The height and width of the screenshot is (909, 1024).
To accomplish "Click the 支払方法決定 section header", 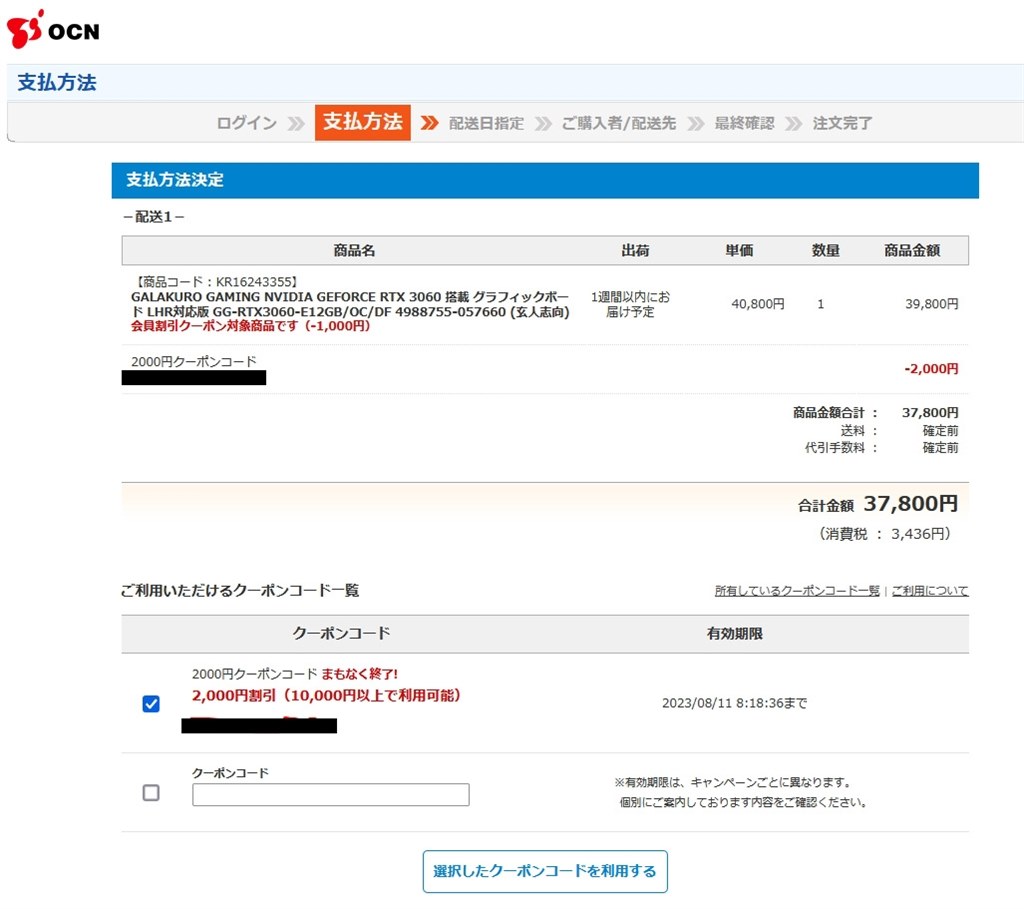I will coord(545,180).
